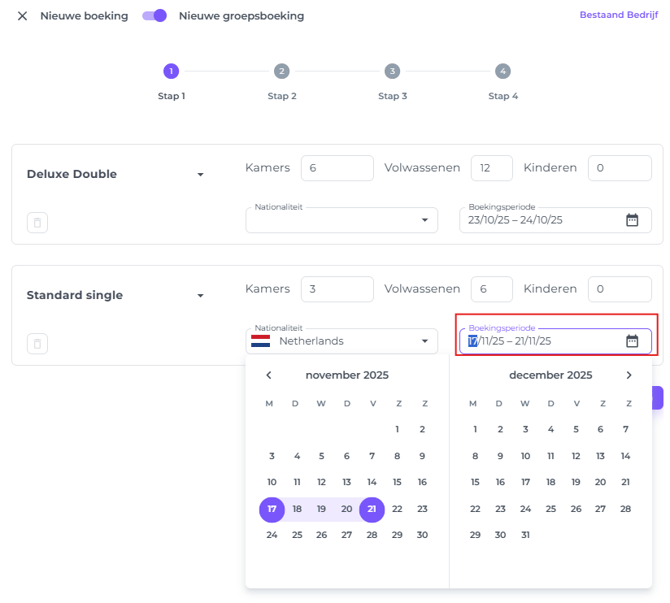Go to previous month in calendar
Screen dimensions: 670x603
click(x=269, y=376)
